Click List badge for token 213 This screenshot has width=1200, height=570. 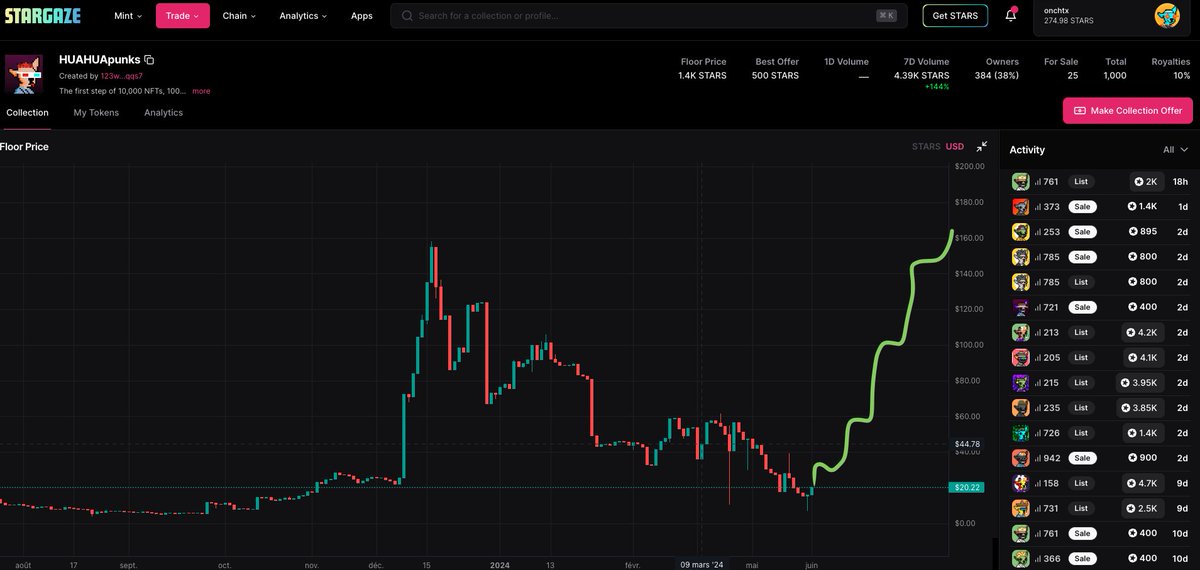pyautogui.click(x=1081, y=332)
